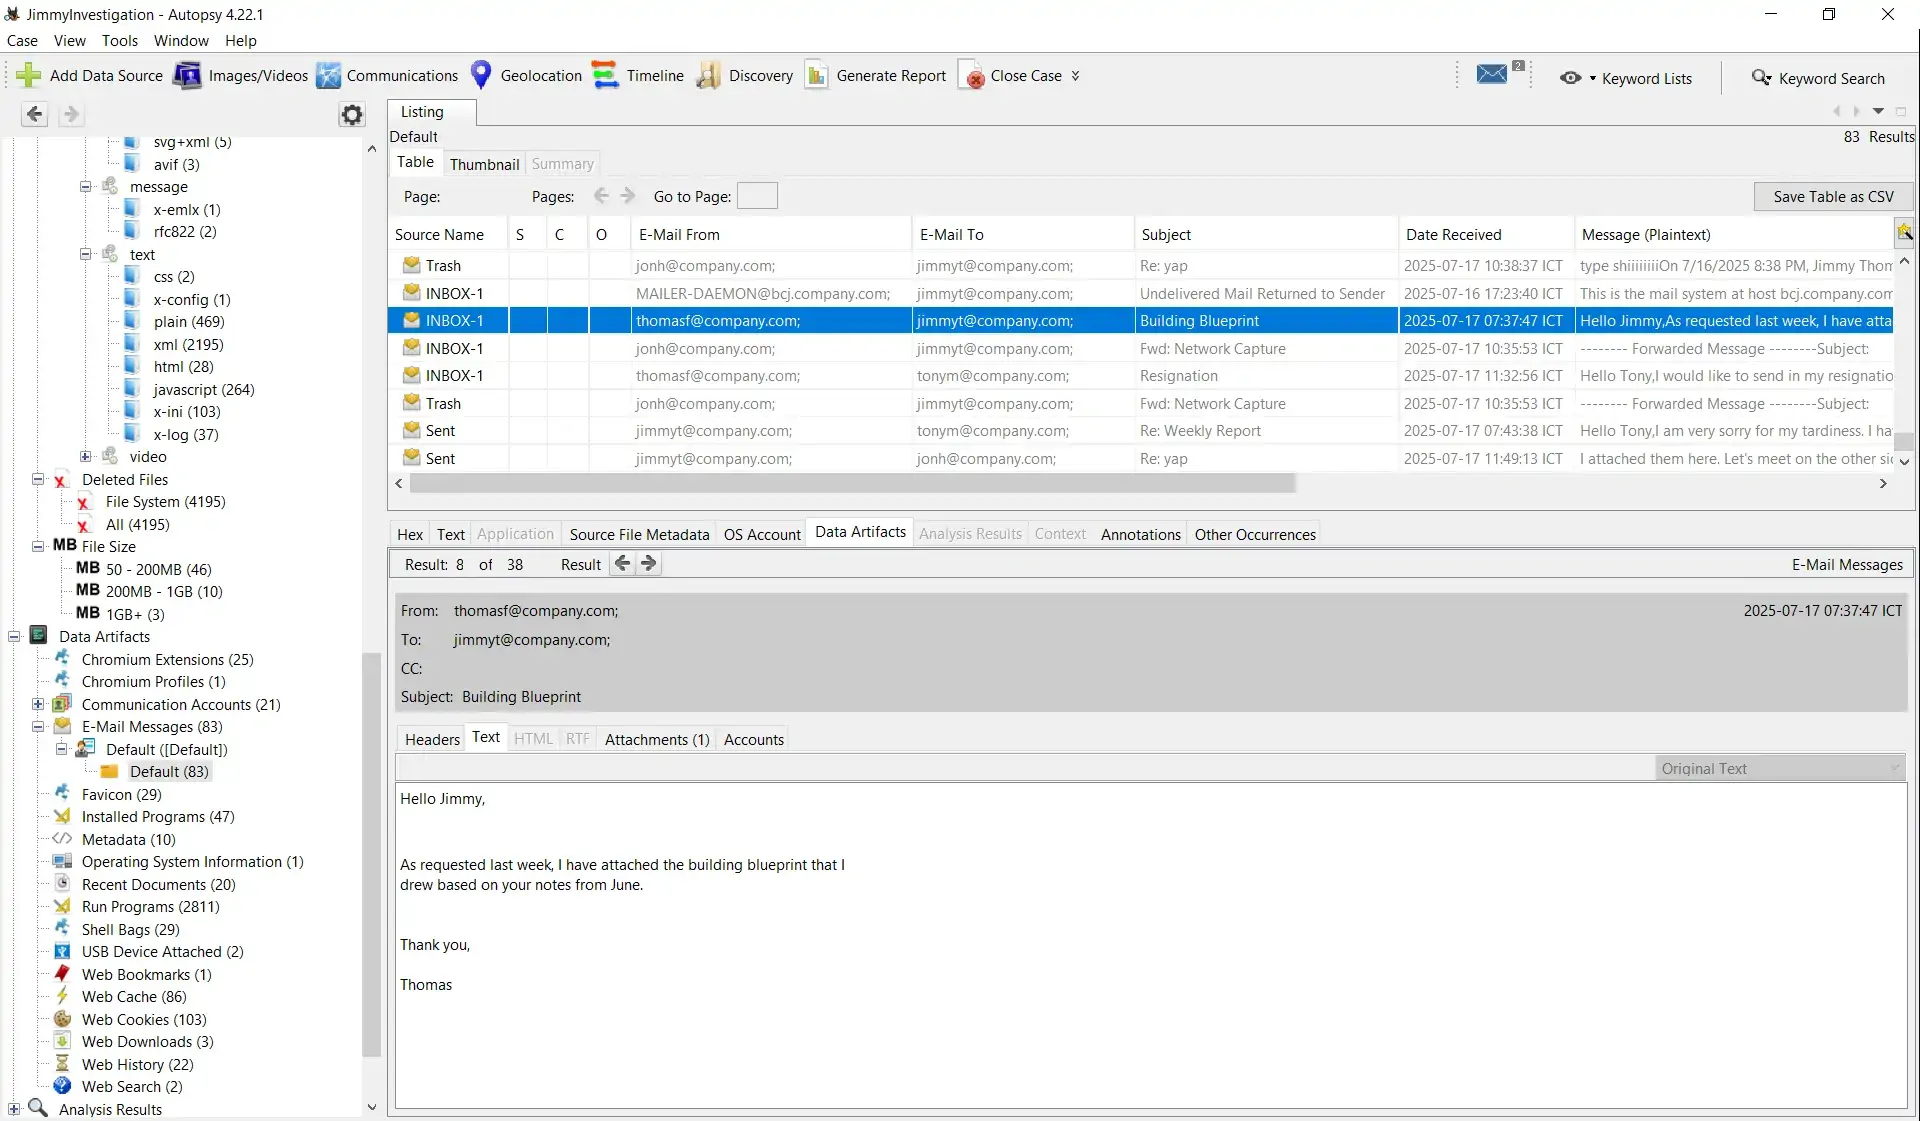Click the Generate Report icon
Viewport: 1920px width, 1121px height.
tap(817, 76)
